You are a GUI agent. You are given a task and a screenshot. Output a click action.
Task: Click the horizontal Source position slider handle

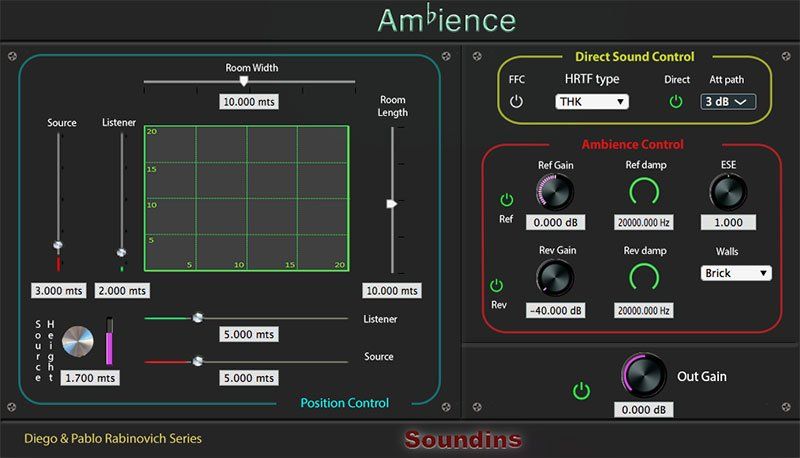(x=198, y=362)
